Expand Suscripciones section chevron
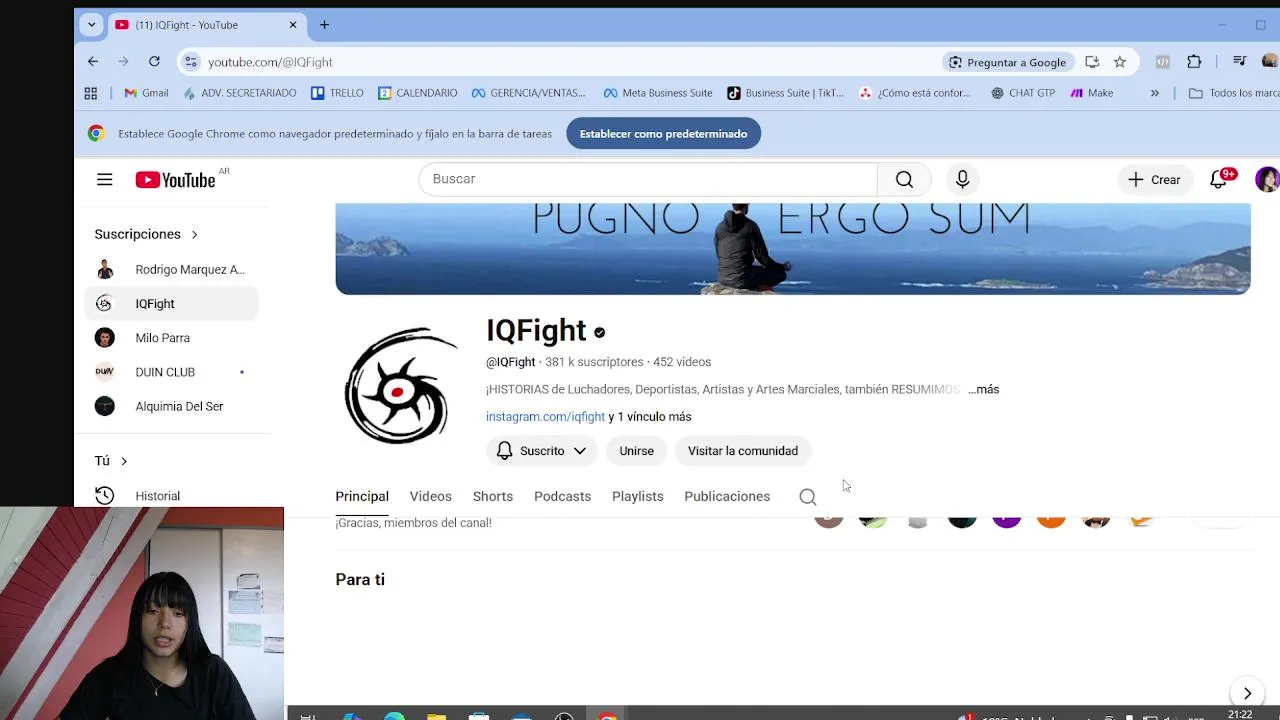 pos(194,234)
